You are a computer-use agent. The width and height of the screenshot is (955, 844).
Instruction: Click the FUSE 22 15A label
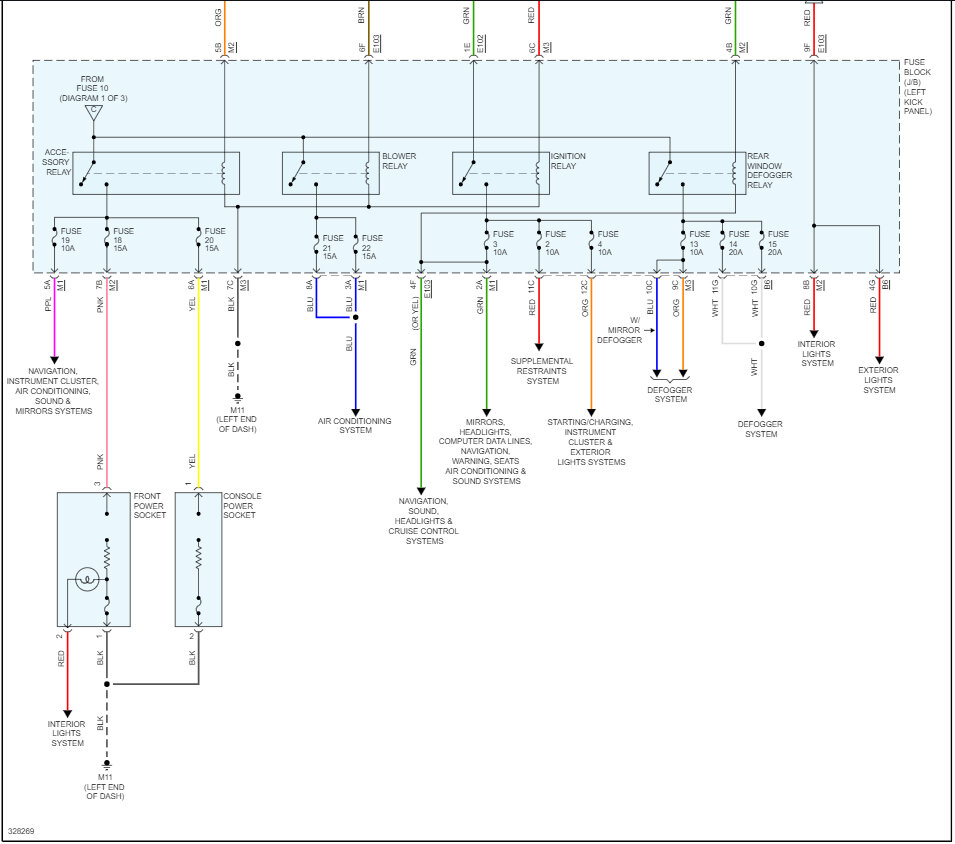[372, 247]
